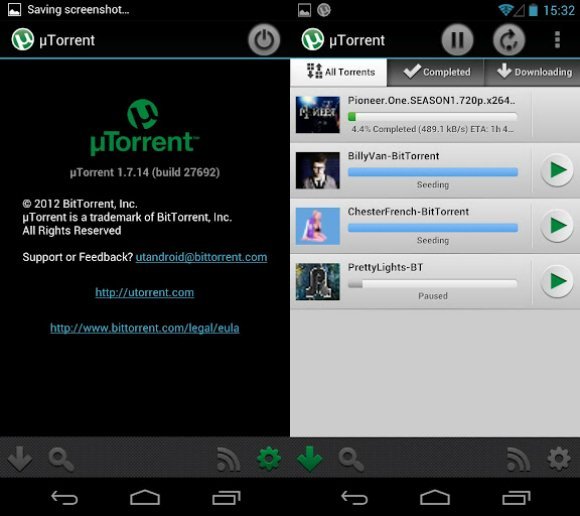Tap the search magnifier on the left screen
The image size is (580, 516).
(61, 460)
